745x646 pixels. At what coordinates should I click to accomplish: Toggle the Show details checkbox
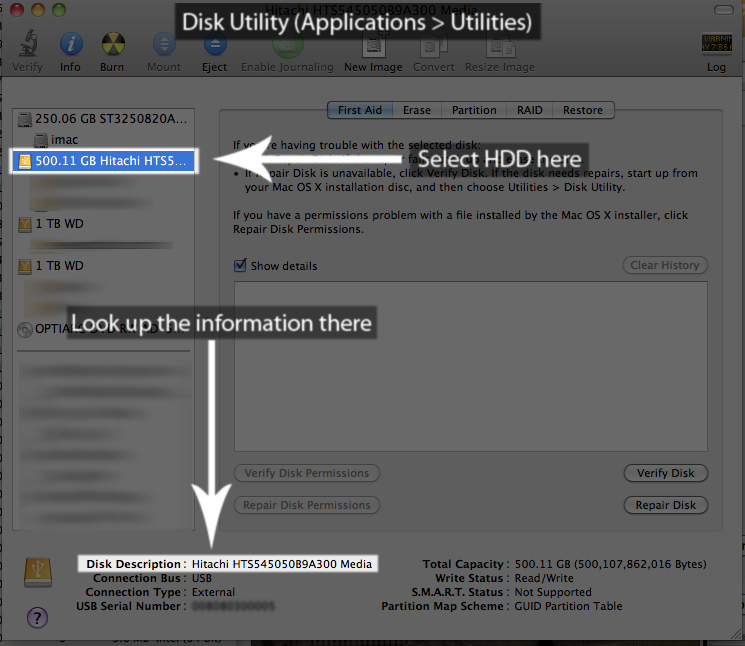[240, 265]
